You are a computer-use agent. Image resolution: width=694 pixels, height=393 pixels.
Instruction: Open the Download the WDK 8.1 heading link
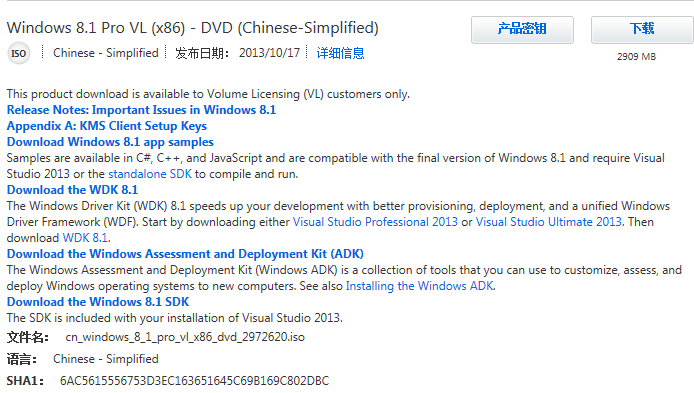[x=72, y=190]
